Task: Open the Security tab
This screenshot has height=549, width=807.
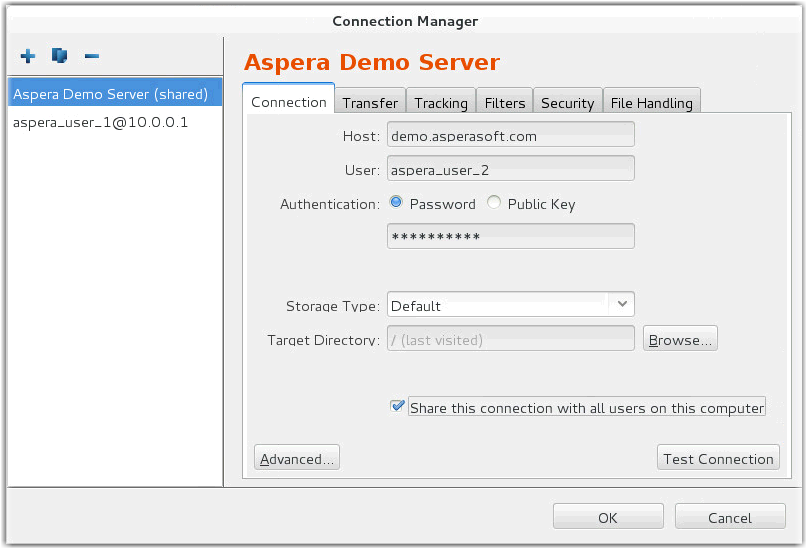Action: click(x=567, y=101)
